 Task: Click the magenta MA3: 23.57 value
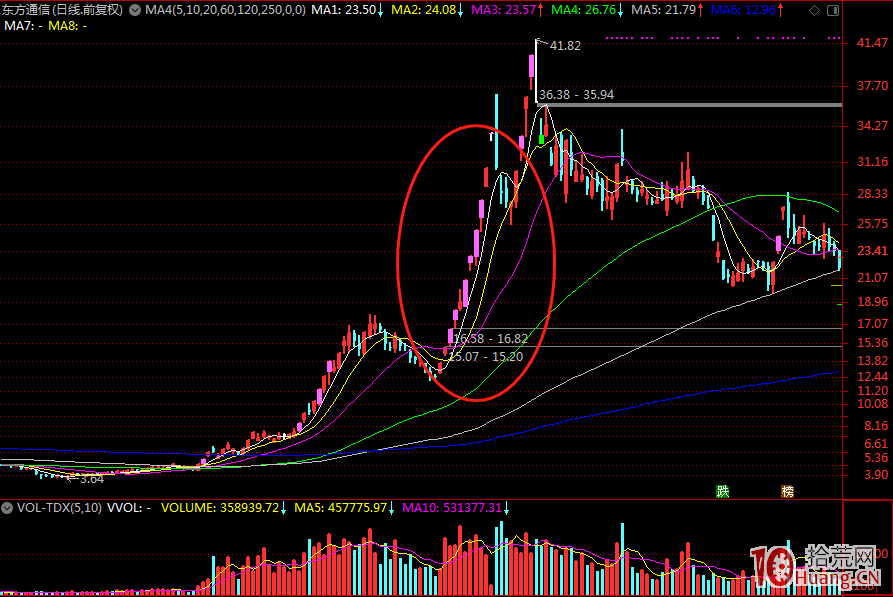tap(503, 10)
